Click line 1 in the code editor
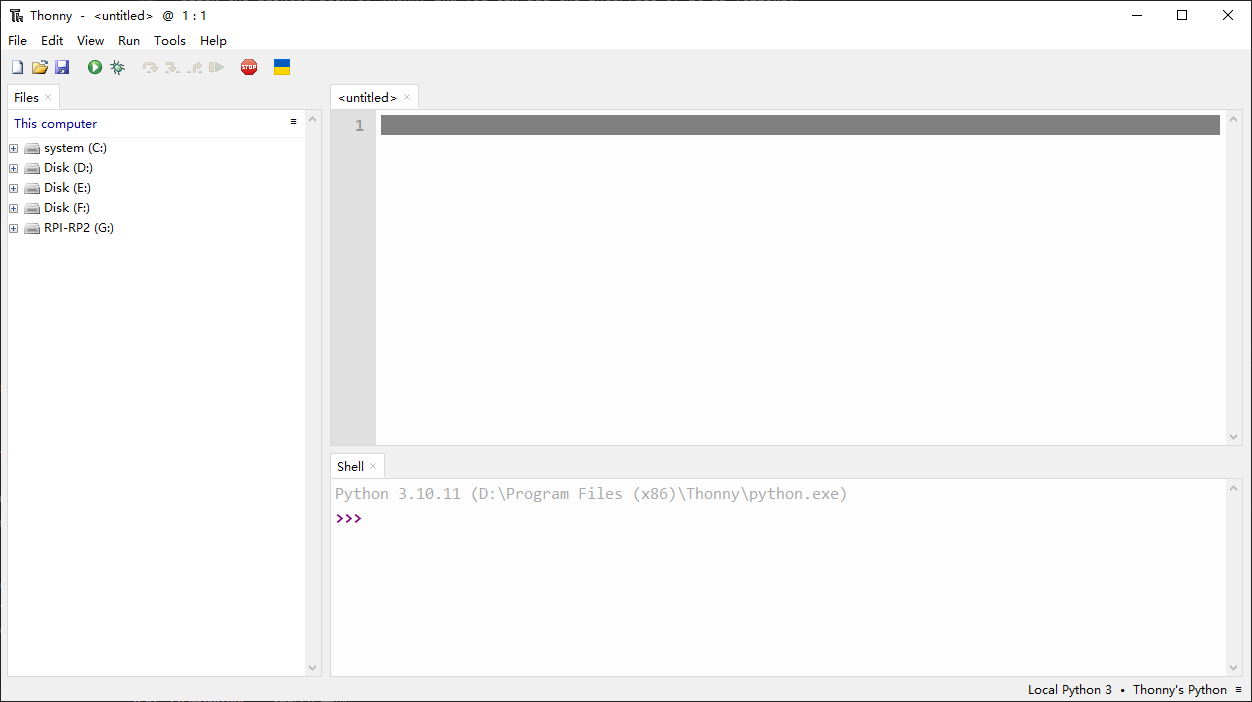 pos(800,125)
